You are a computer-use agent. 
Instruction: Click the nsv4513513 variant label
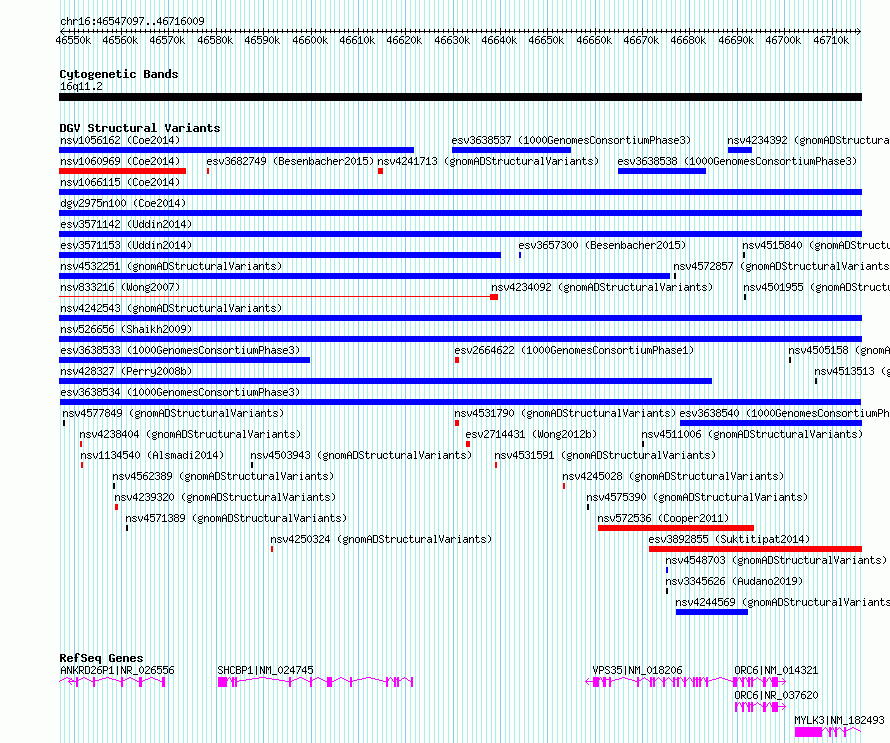pyautogui.click(x=851, y=371)
